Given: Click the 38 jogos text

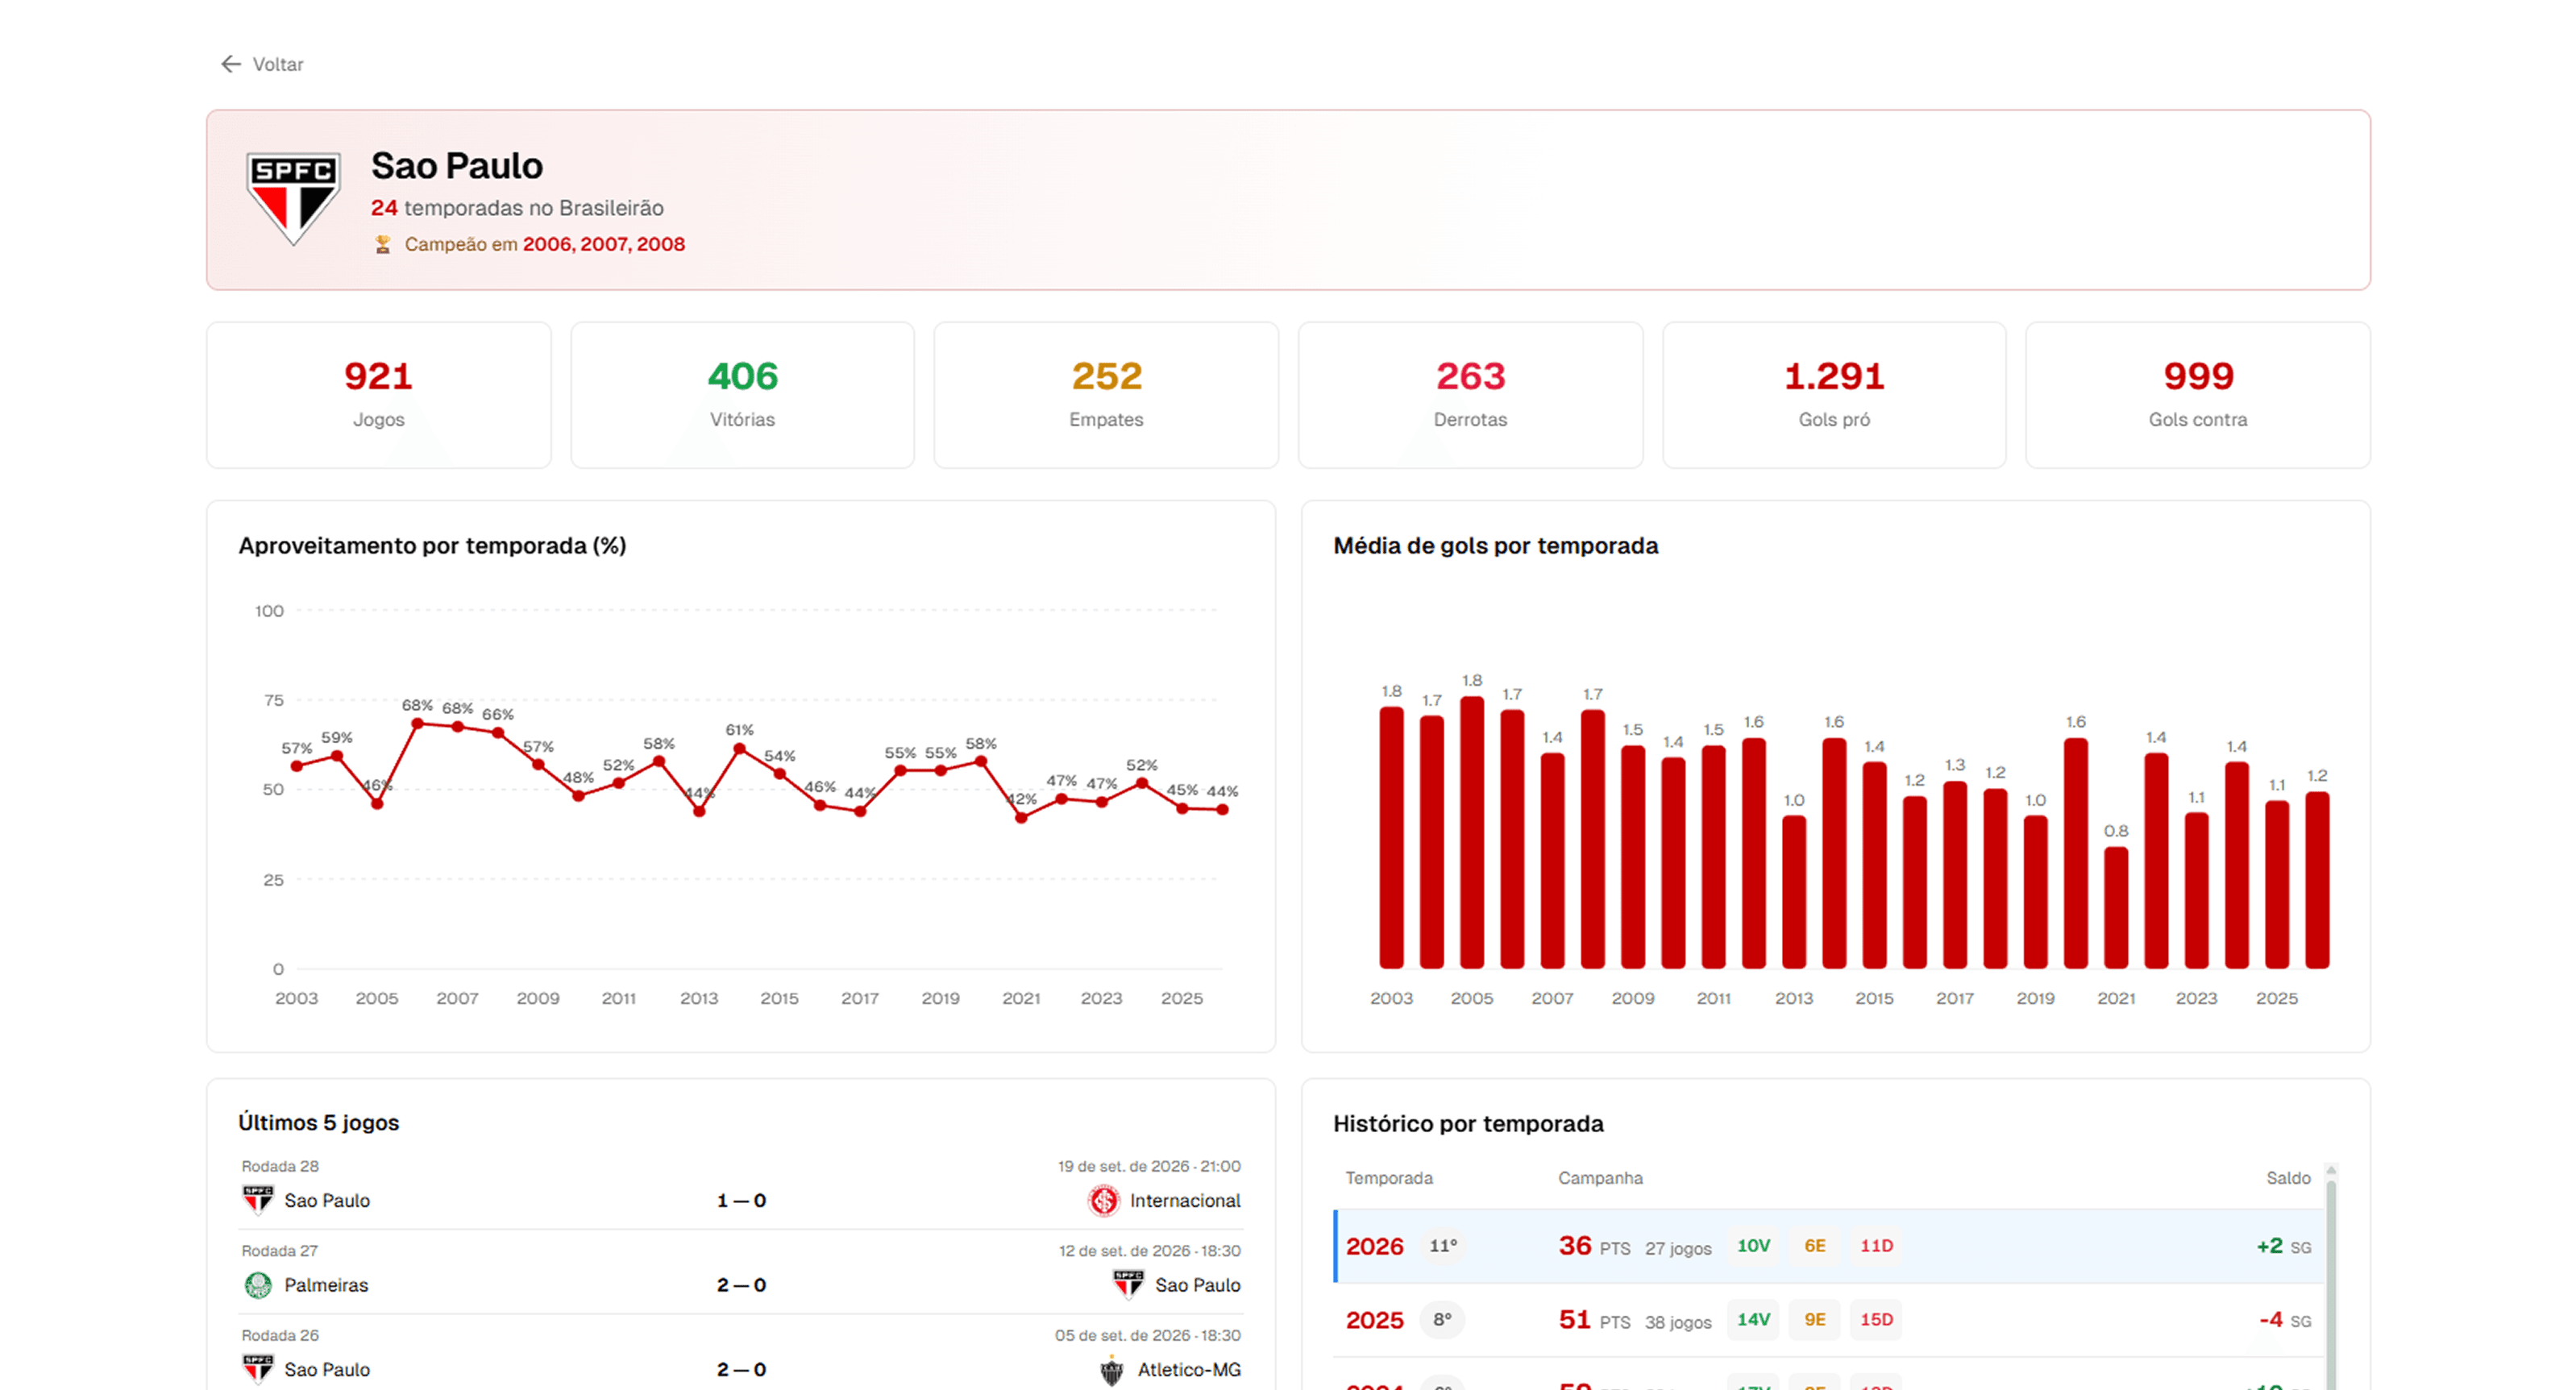Looking at the screenshot, I should [1678, 1322].
